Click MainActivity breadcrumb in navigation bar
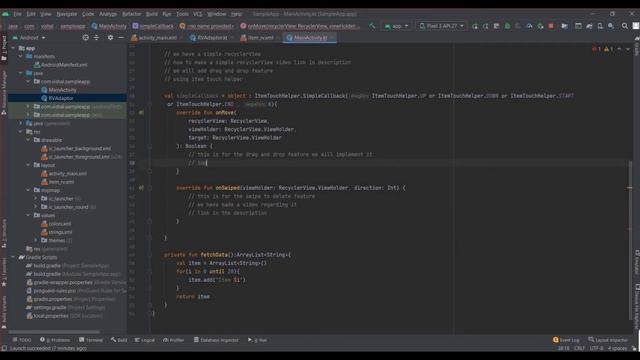640x360 pixels. (x=109, y=26)
